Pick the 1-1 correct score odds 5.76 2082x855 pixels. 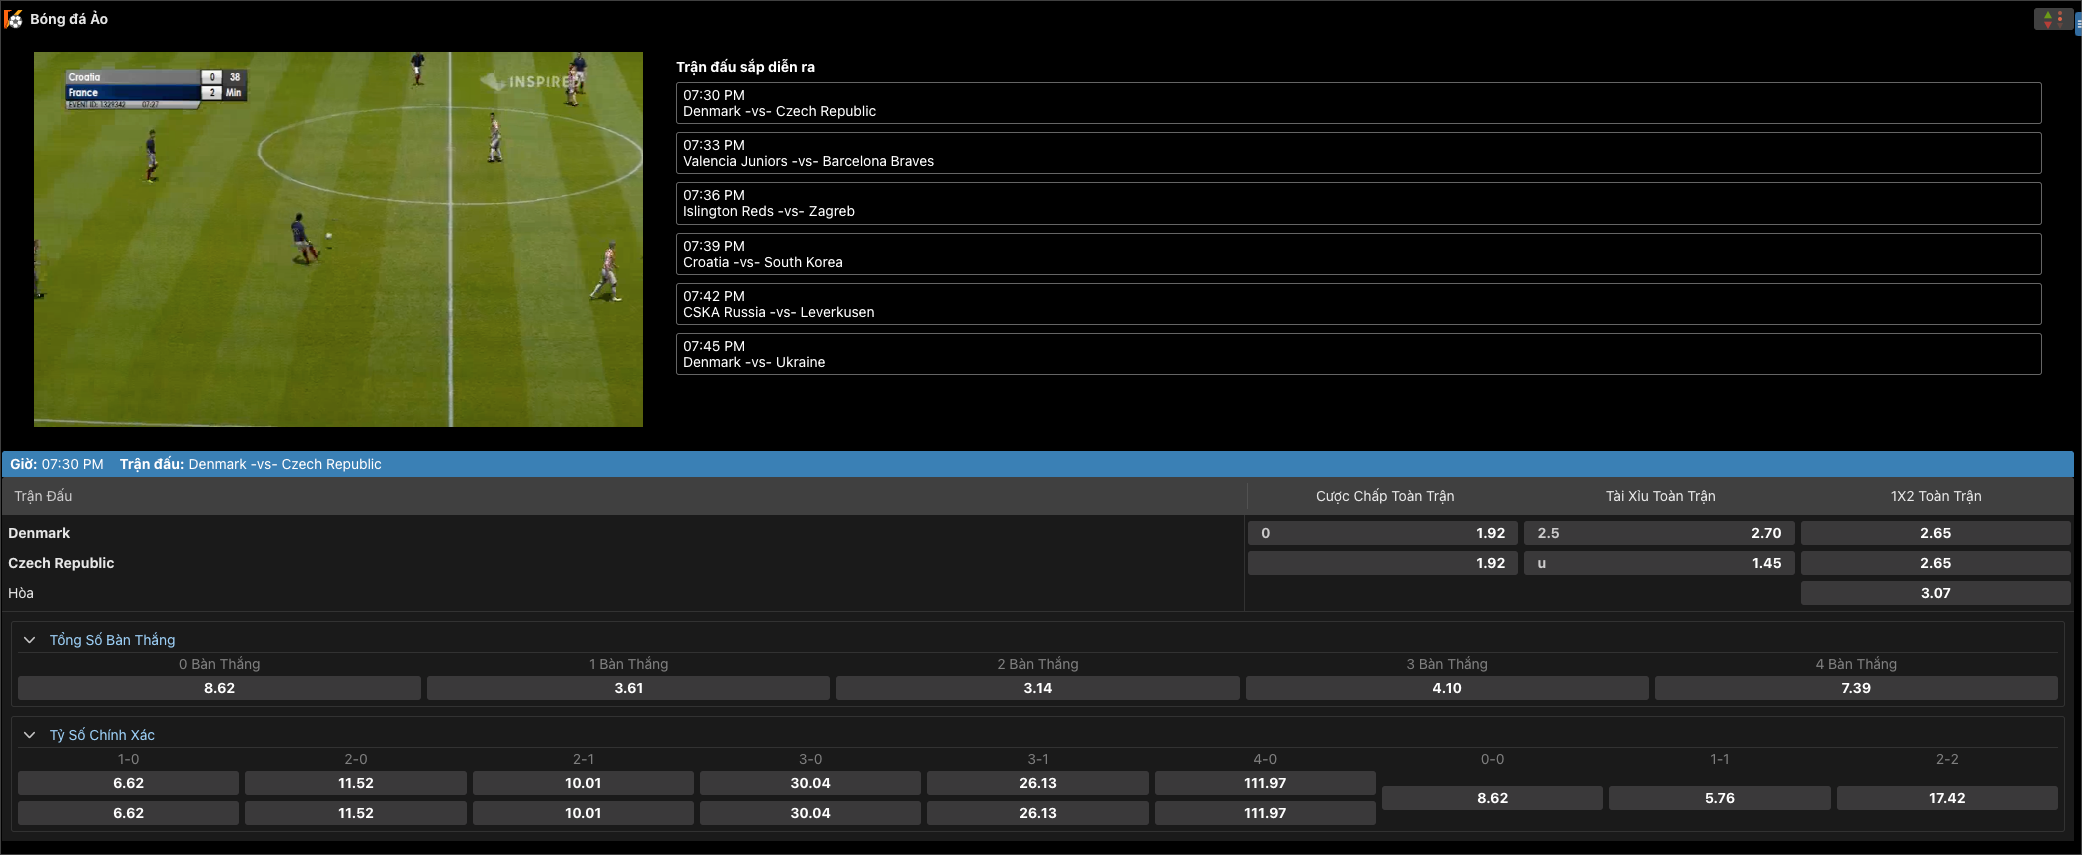point(1719,798)
